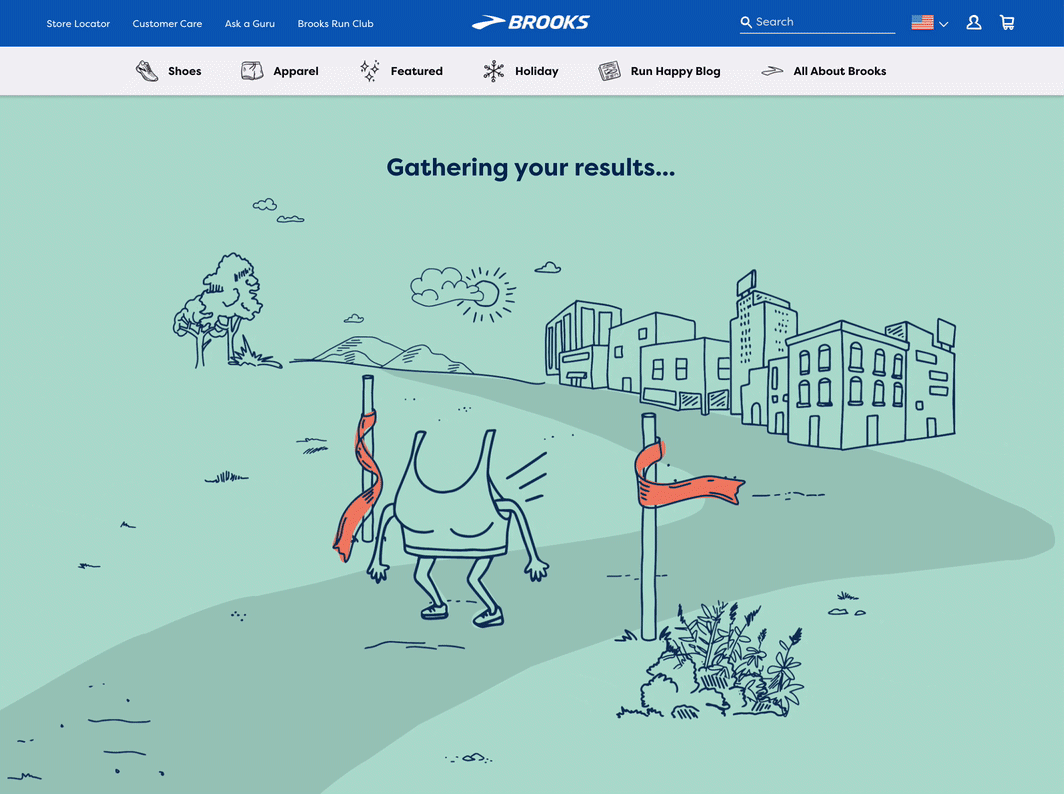Click the sparkles icon beside Featured
The image size is (1064, 794).
coord(370,71)
